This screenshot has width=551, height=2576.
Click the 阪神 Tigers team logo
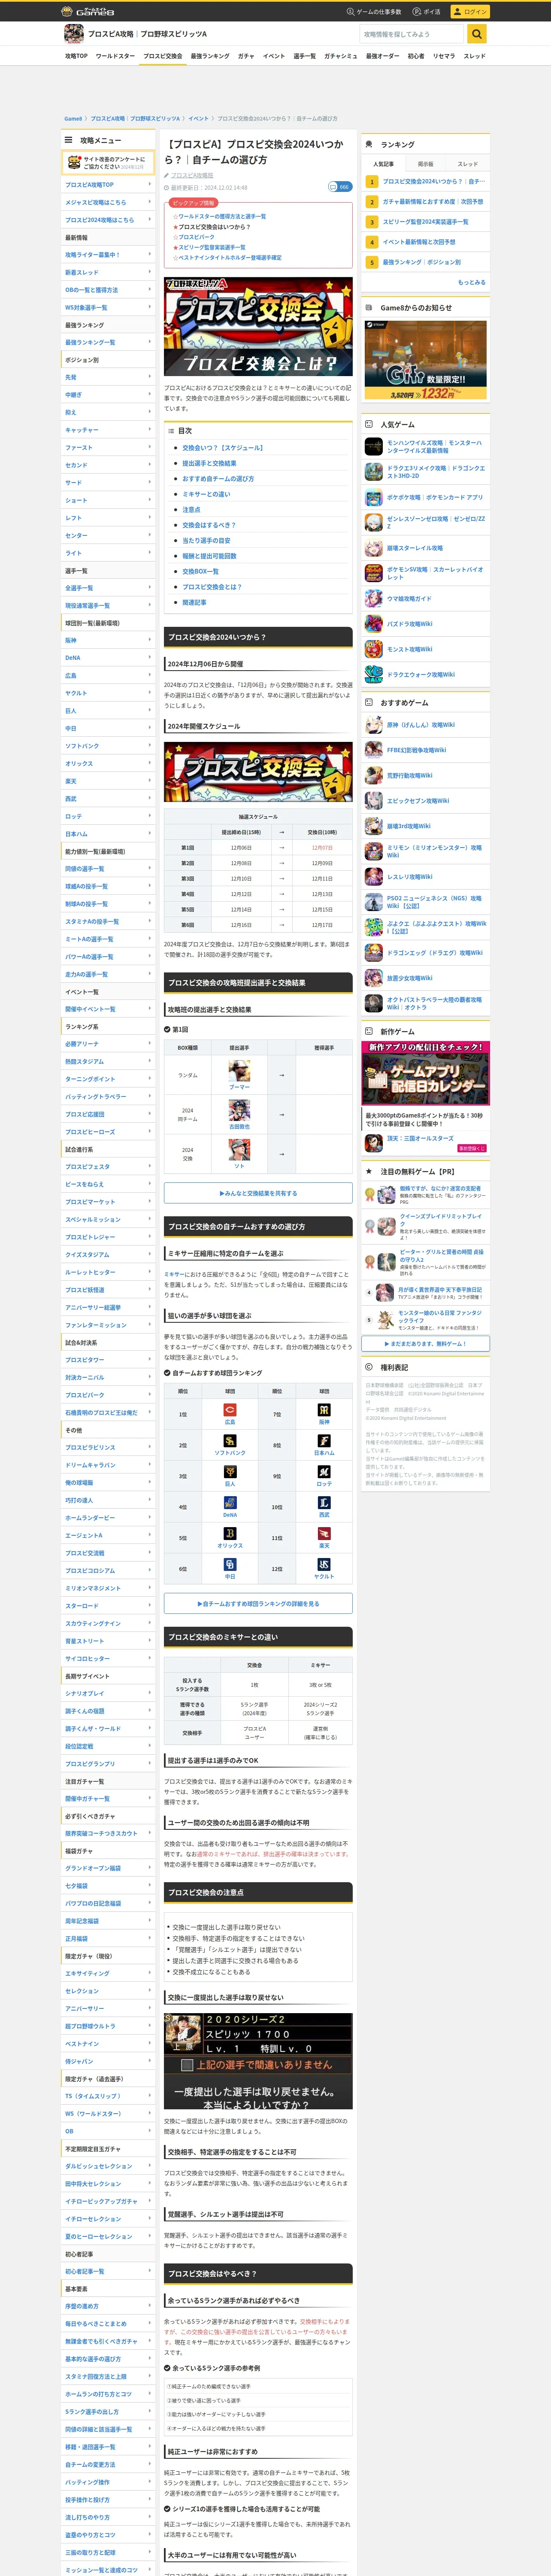click(x=324, y=1410)
